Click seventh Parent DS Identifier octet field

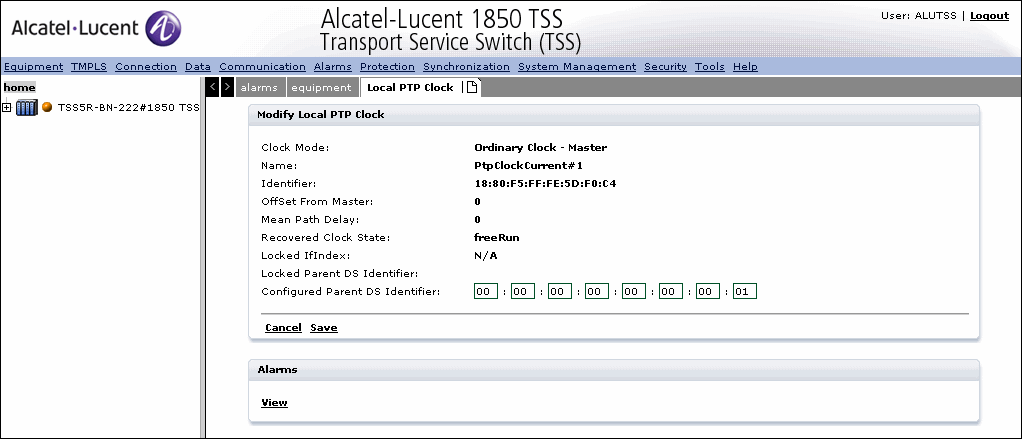(x=708, y=291)
